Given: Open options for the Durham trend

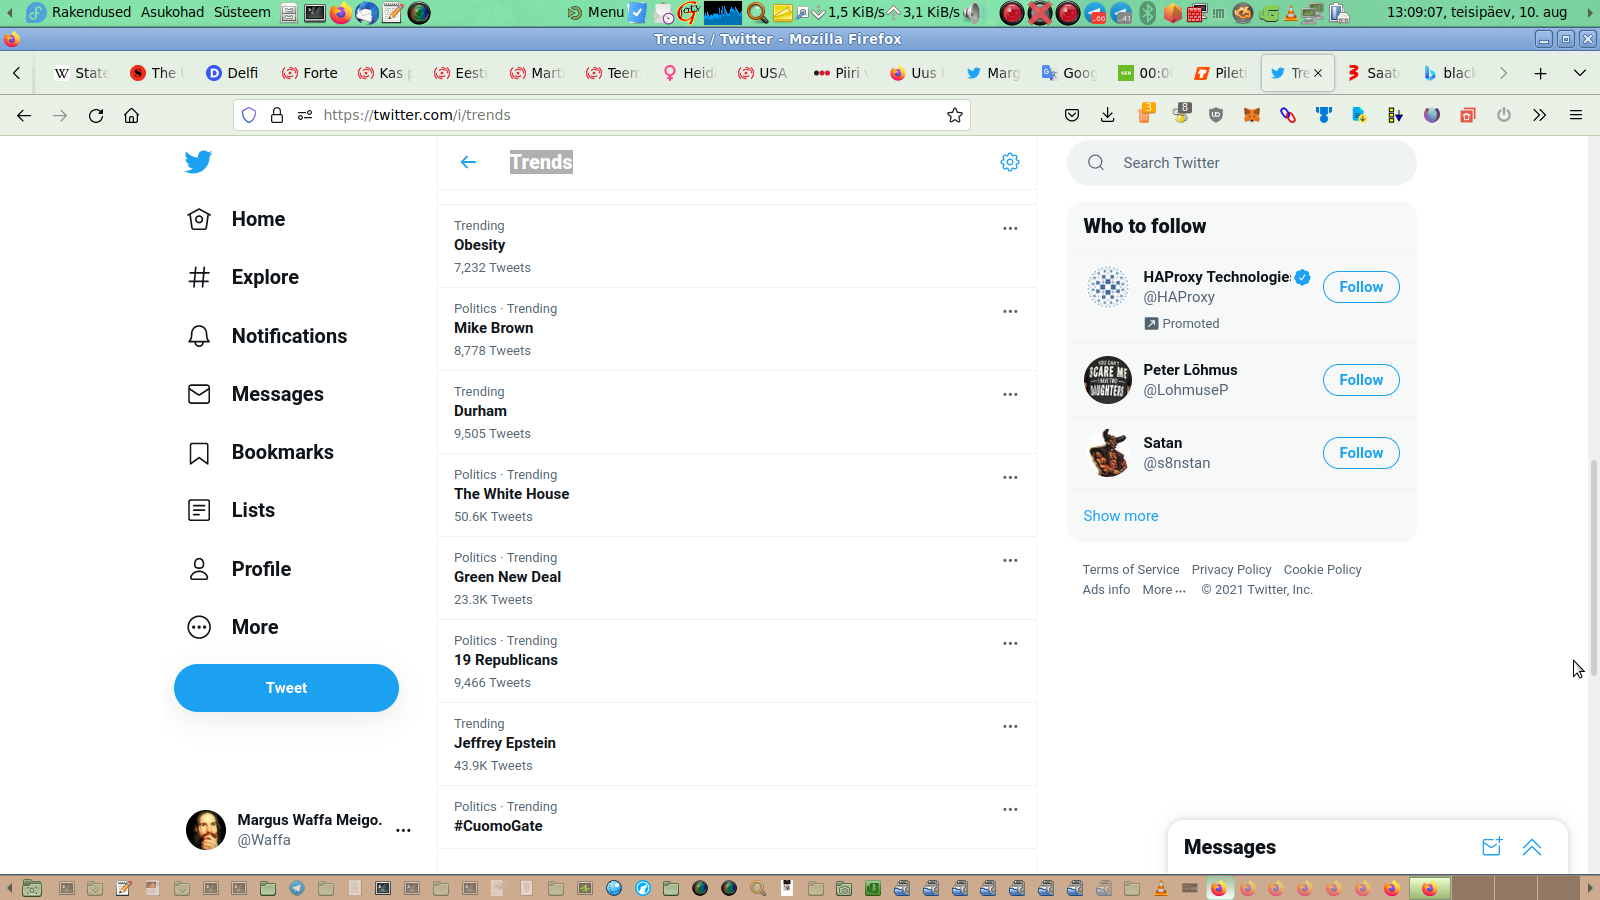Looking at the screenshot, I should pyautogui.click(x=1010, y=394).
